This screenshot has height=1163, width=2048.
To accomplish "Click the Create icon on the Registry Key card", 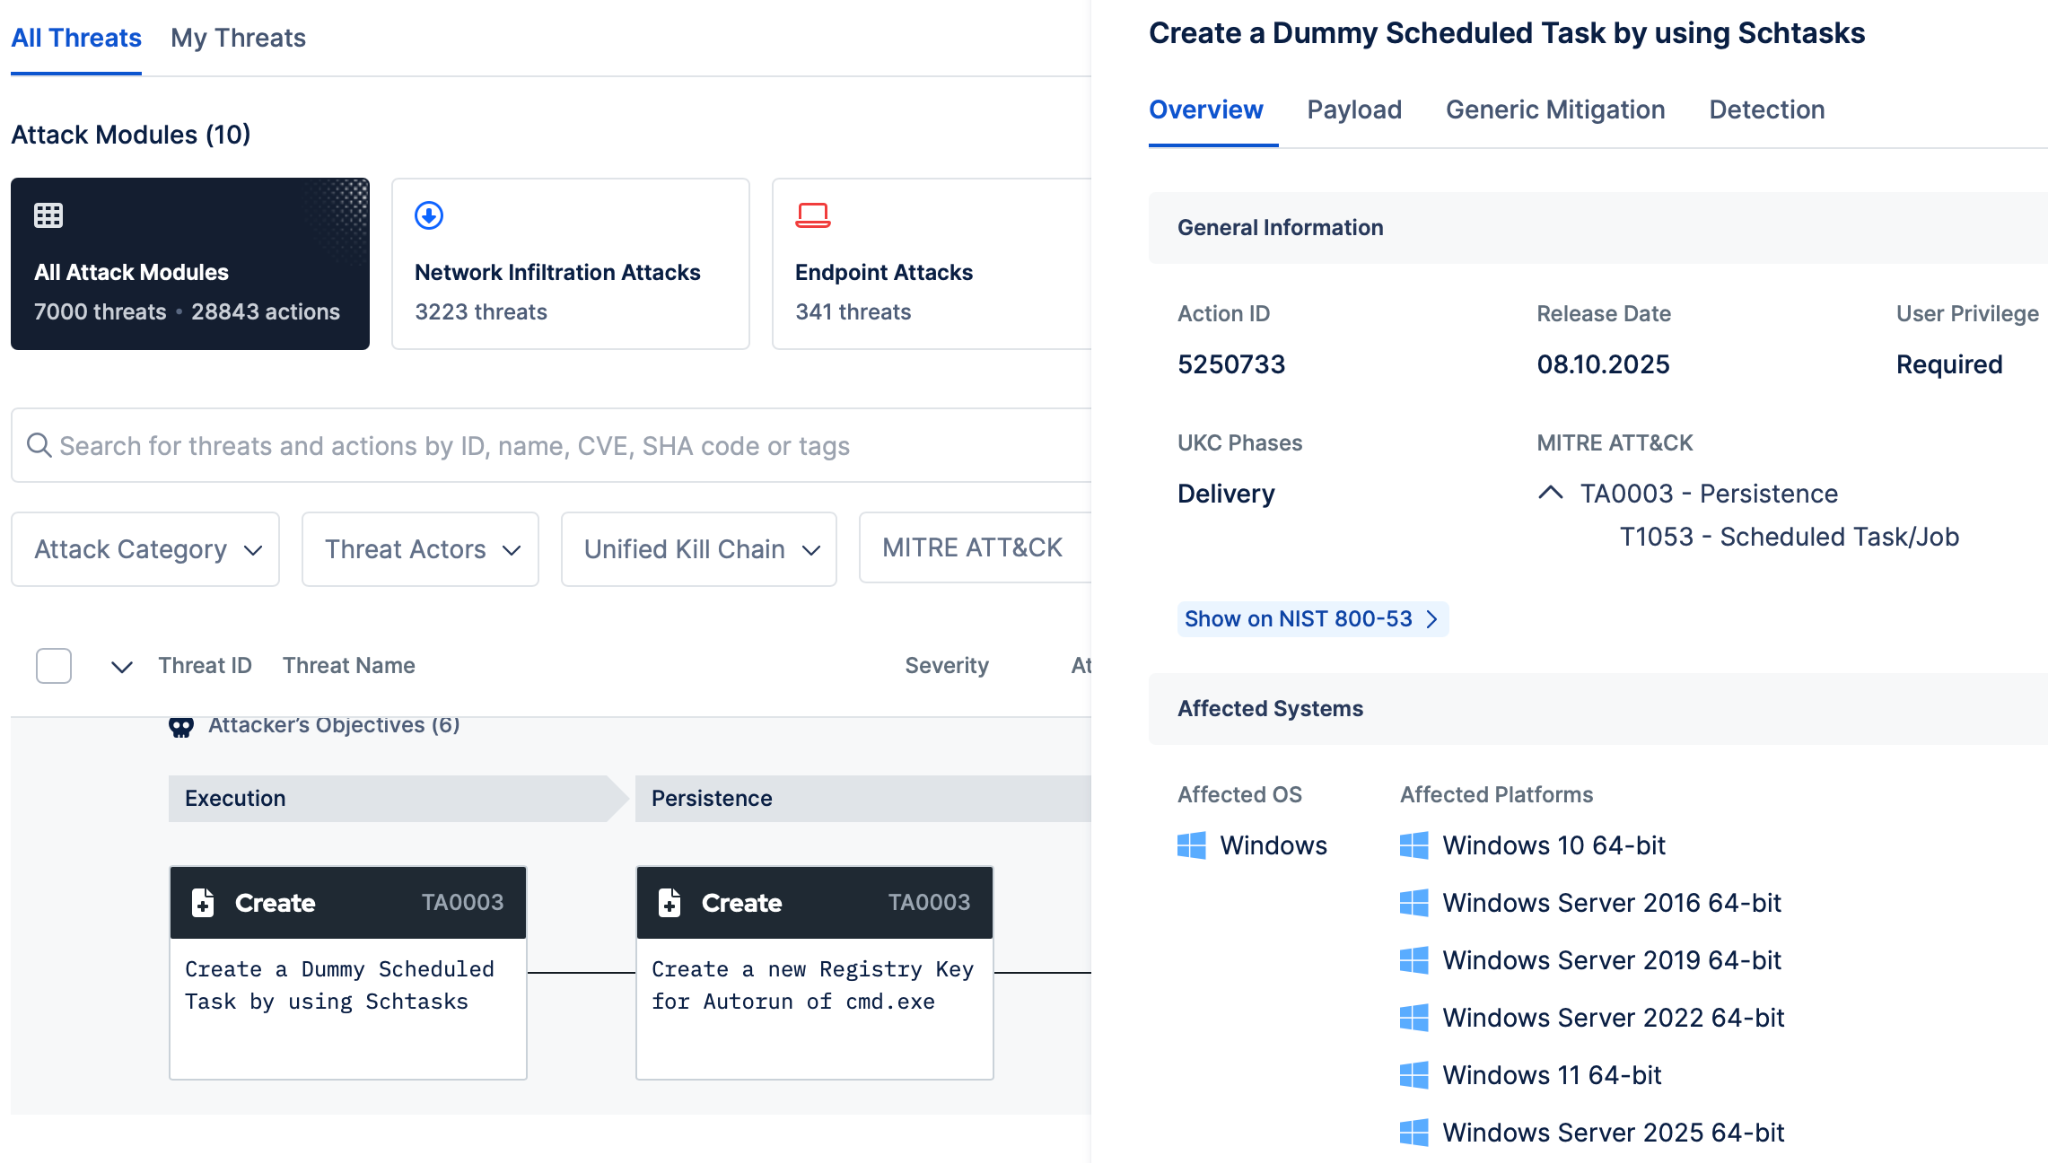I will point(669,901).
